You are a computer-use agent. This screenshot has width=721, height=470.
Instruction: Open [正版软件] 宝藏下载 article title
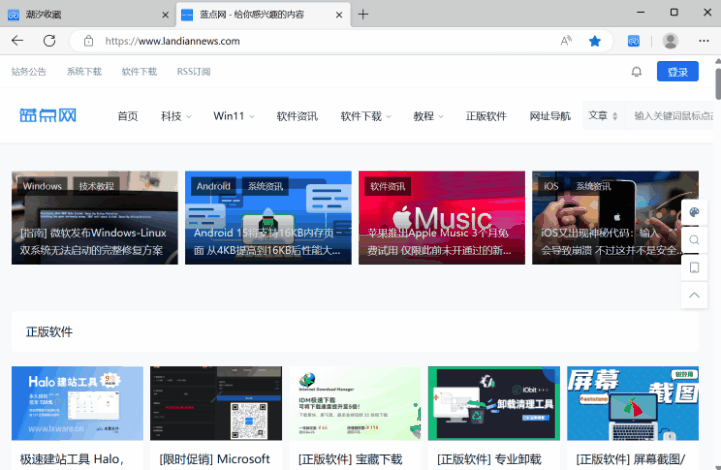coord(350,459)
